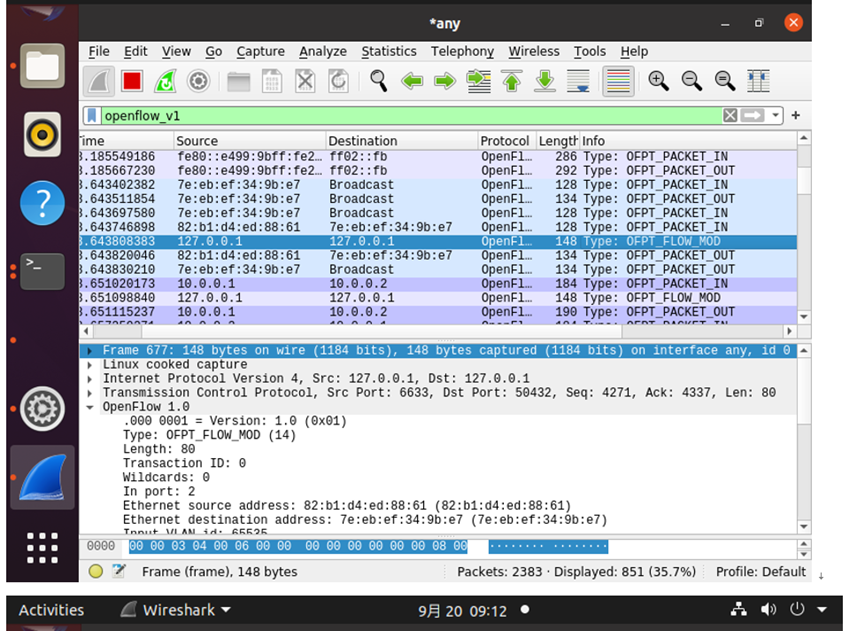
Task: Open Wireshark app menu in top bar
Action: point(175,610)
